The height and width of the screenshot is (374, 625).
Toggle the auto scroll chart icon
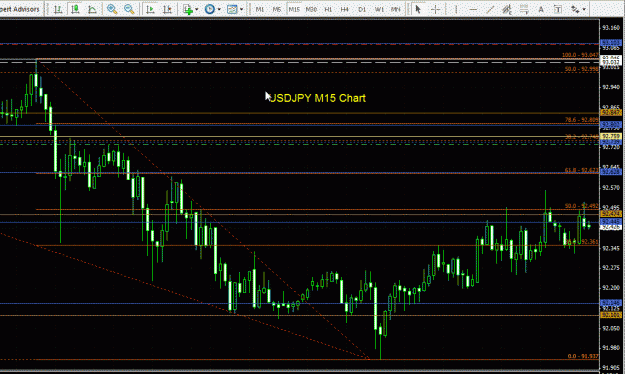[x=150, y=9]
